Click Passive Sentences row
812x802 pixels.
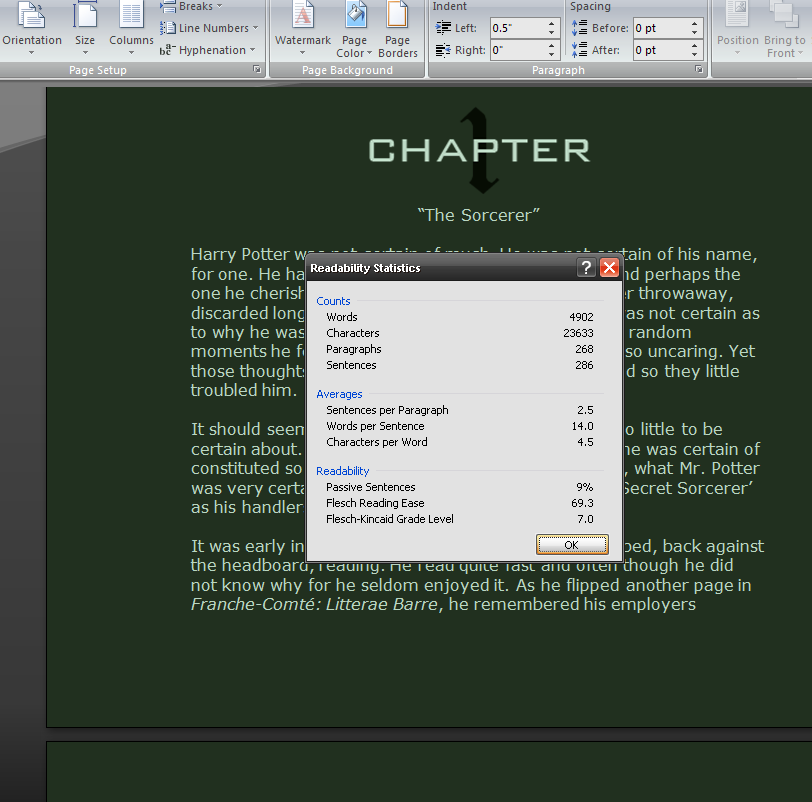click(x=459, y=487)
